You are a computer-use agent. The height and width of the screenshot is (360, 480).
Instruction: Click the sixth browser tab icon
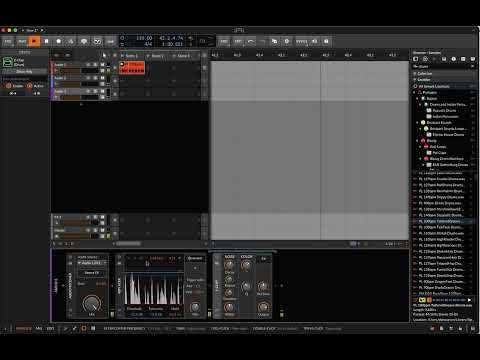coord(463,59)
